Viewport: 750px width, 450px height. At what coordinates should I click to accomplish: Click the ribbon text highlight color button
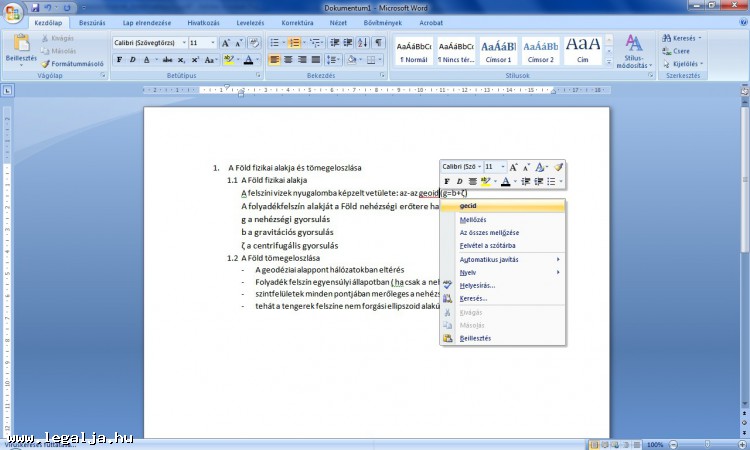coord(228,60)
